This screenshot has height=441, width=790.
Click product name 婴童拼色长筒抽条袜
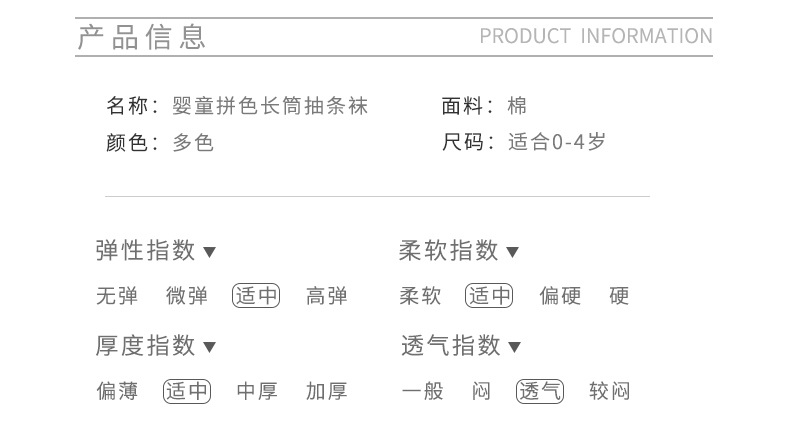pyautogui.click(x=271, y=106)
